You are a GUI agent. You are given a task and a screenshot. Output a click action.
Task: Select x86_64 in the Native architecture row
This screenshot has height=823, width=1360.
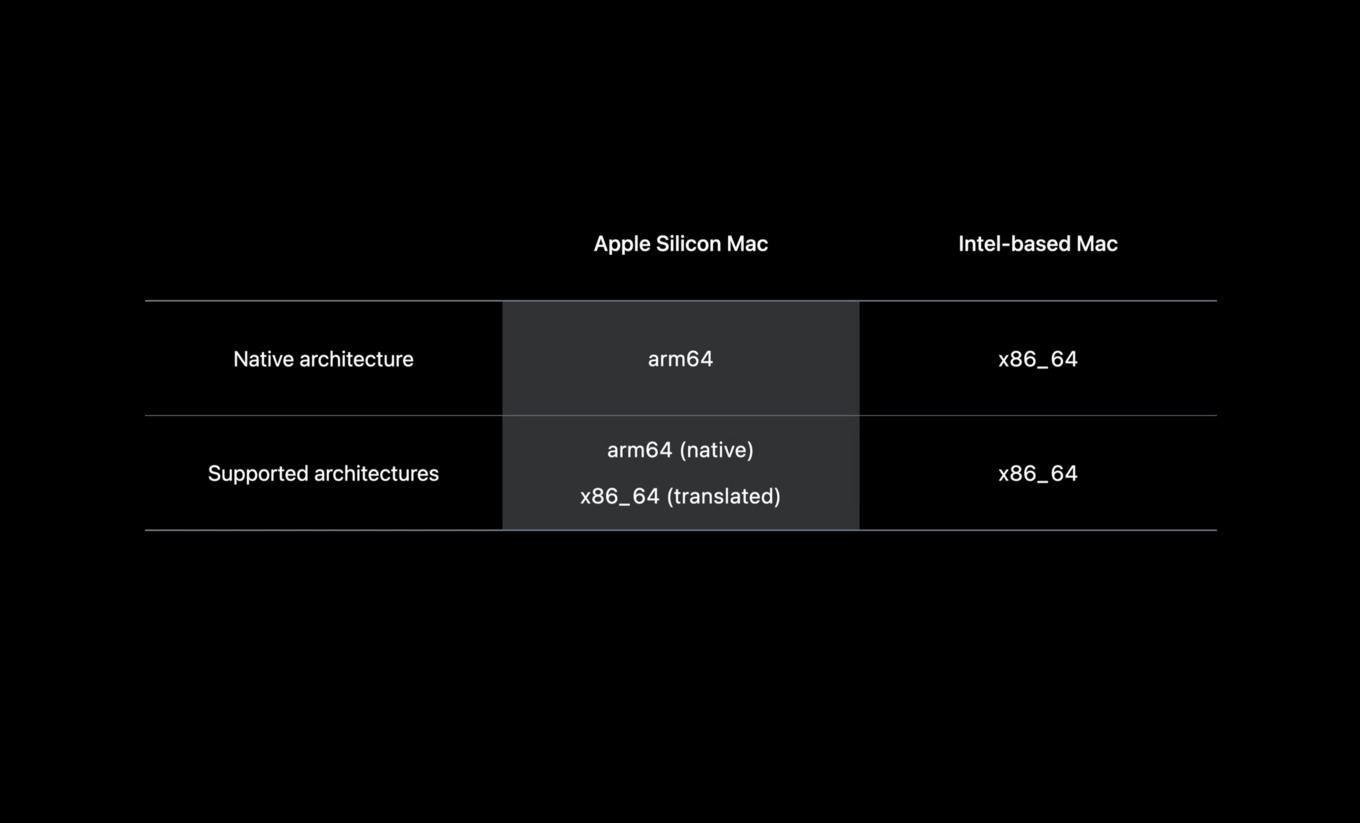pyautogui.click(x=1038, y=360)
